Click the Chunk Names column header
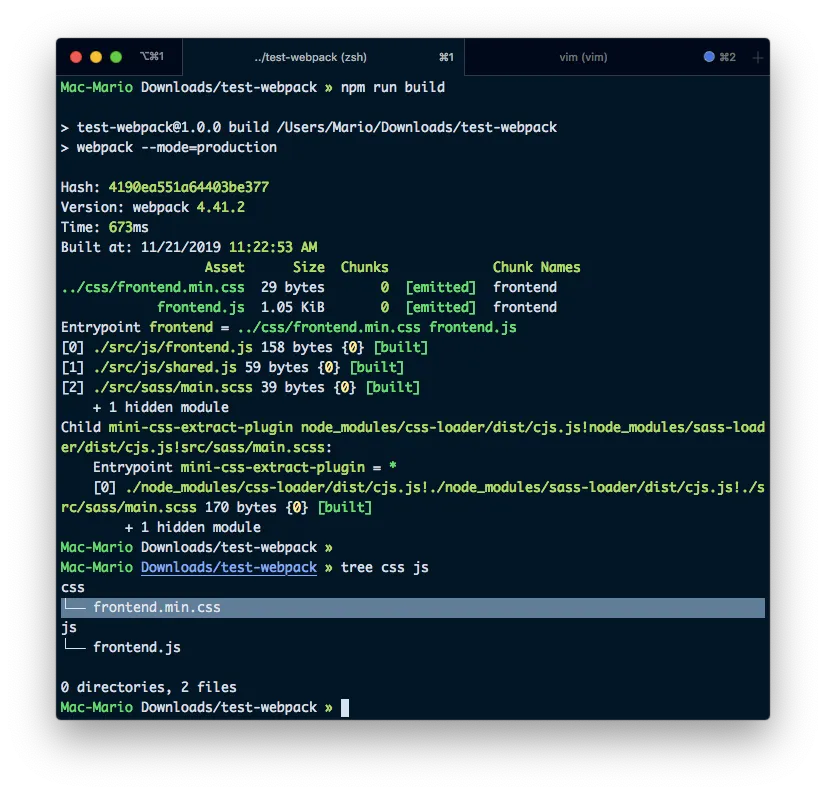Screen dimensions: 826x794 point(536,268)
